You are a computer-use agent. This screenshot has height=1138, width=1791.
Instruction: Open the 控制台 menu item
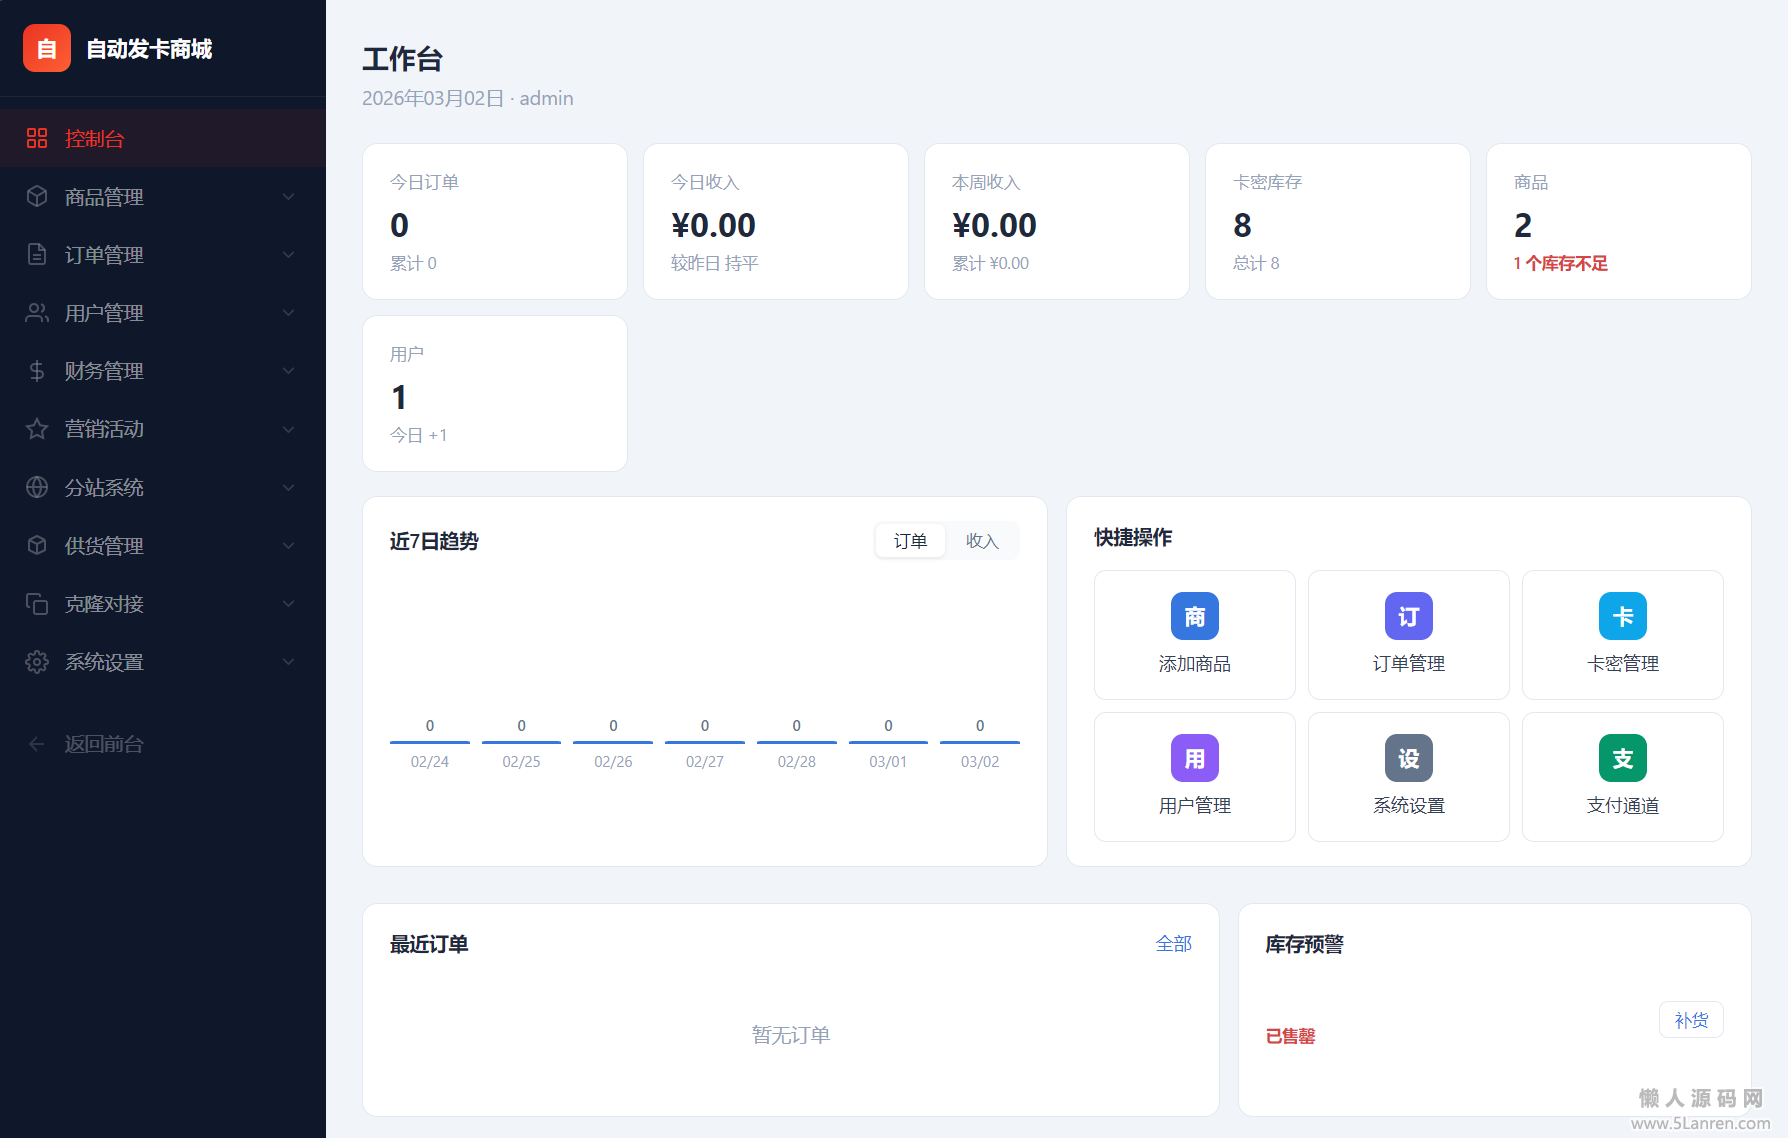(x=163, y=138)
